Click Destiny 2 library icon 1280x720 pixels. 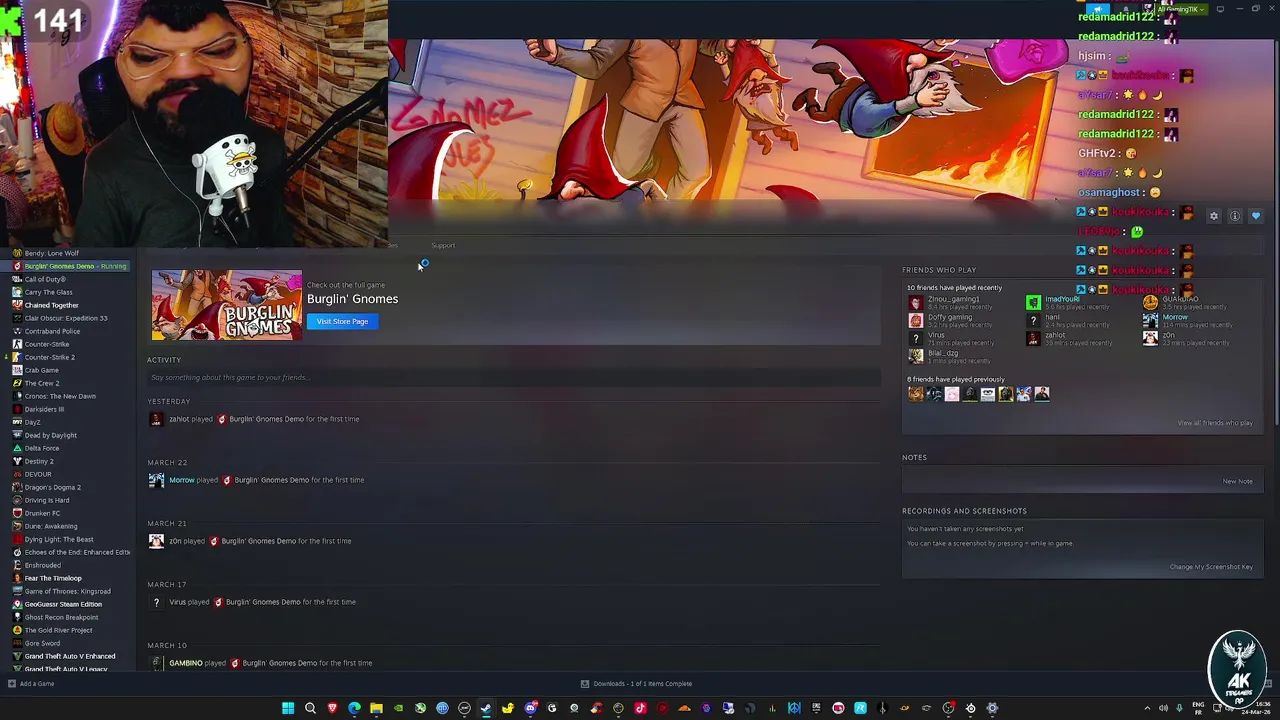(17, 461)
